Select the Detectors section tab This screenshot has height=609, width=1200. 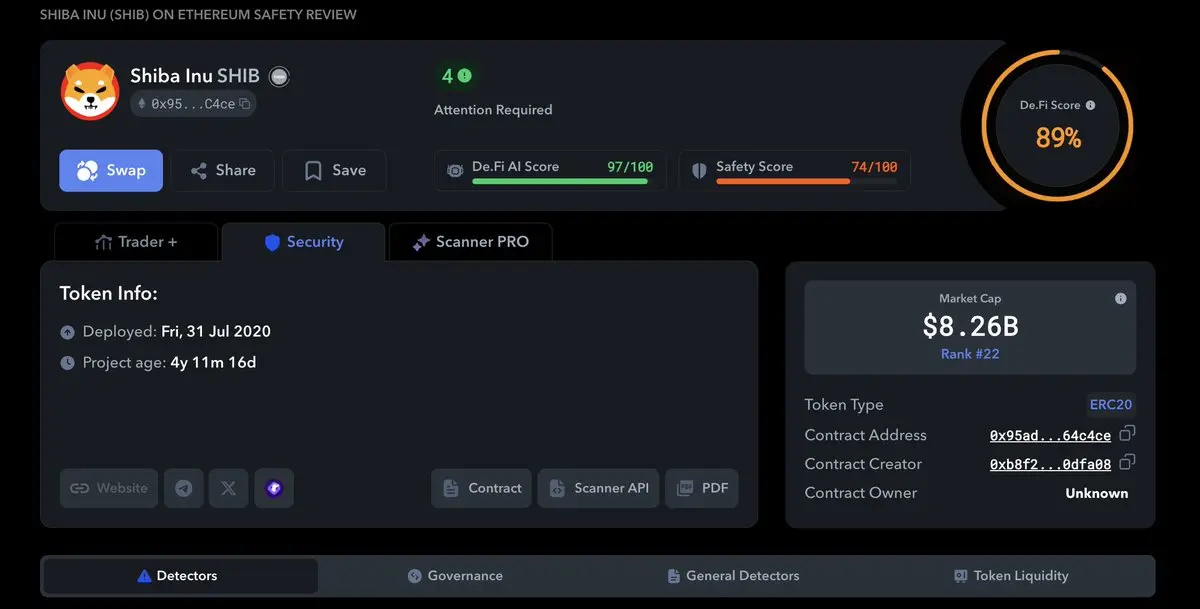pos(180,576)
